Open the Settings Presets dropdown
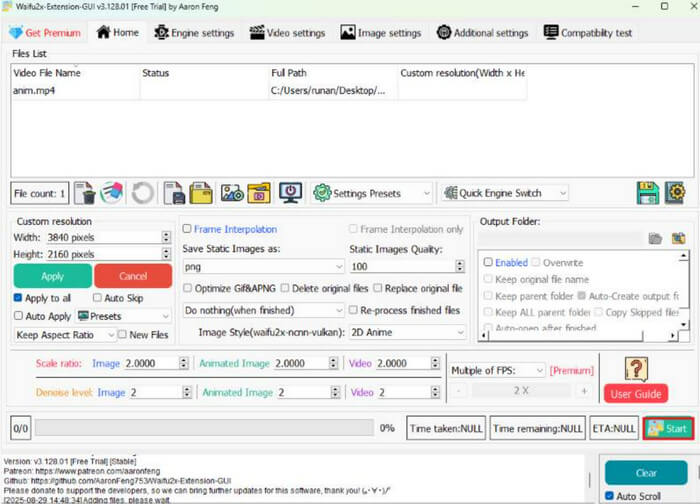 coord(372,193)
